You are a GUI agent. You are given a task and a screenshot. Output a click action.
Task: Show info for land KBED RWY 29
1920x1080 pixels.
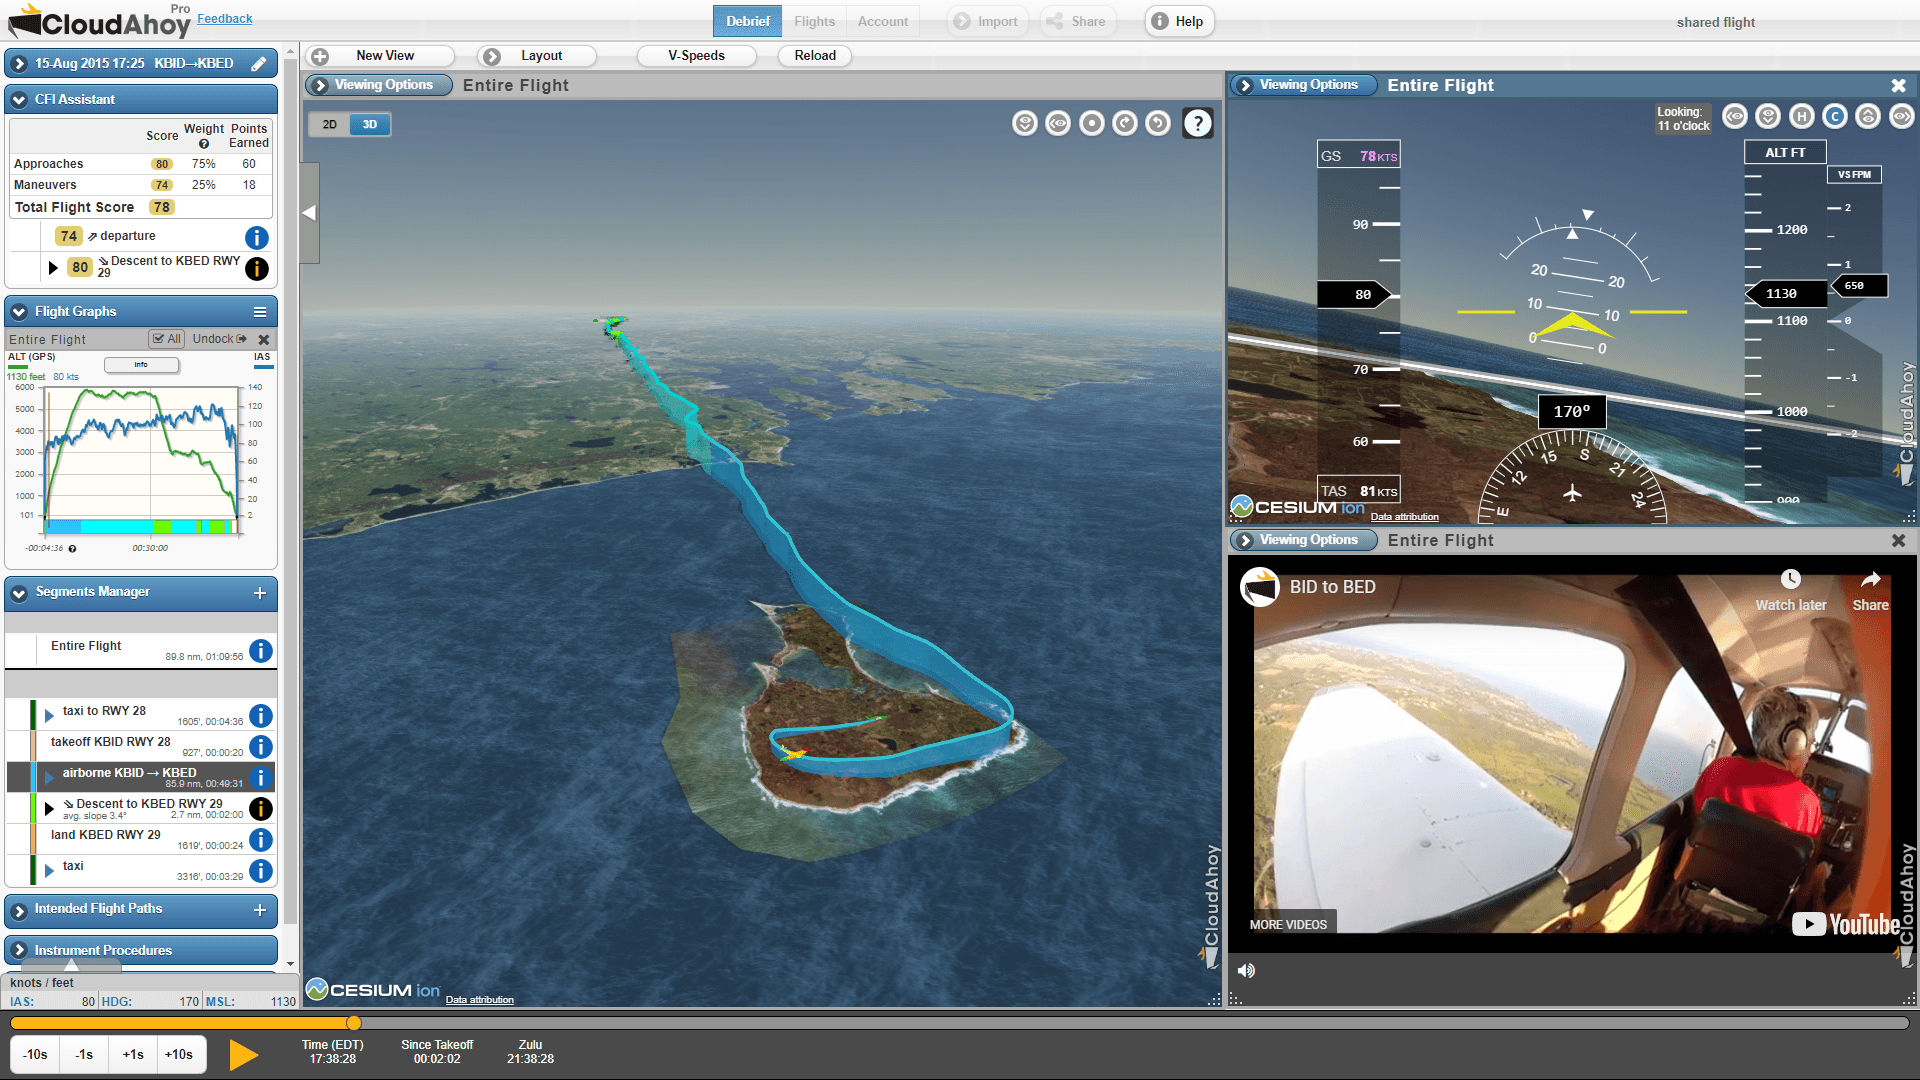coord(261,840)
